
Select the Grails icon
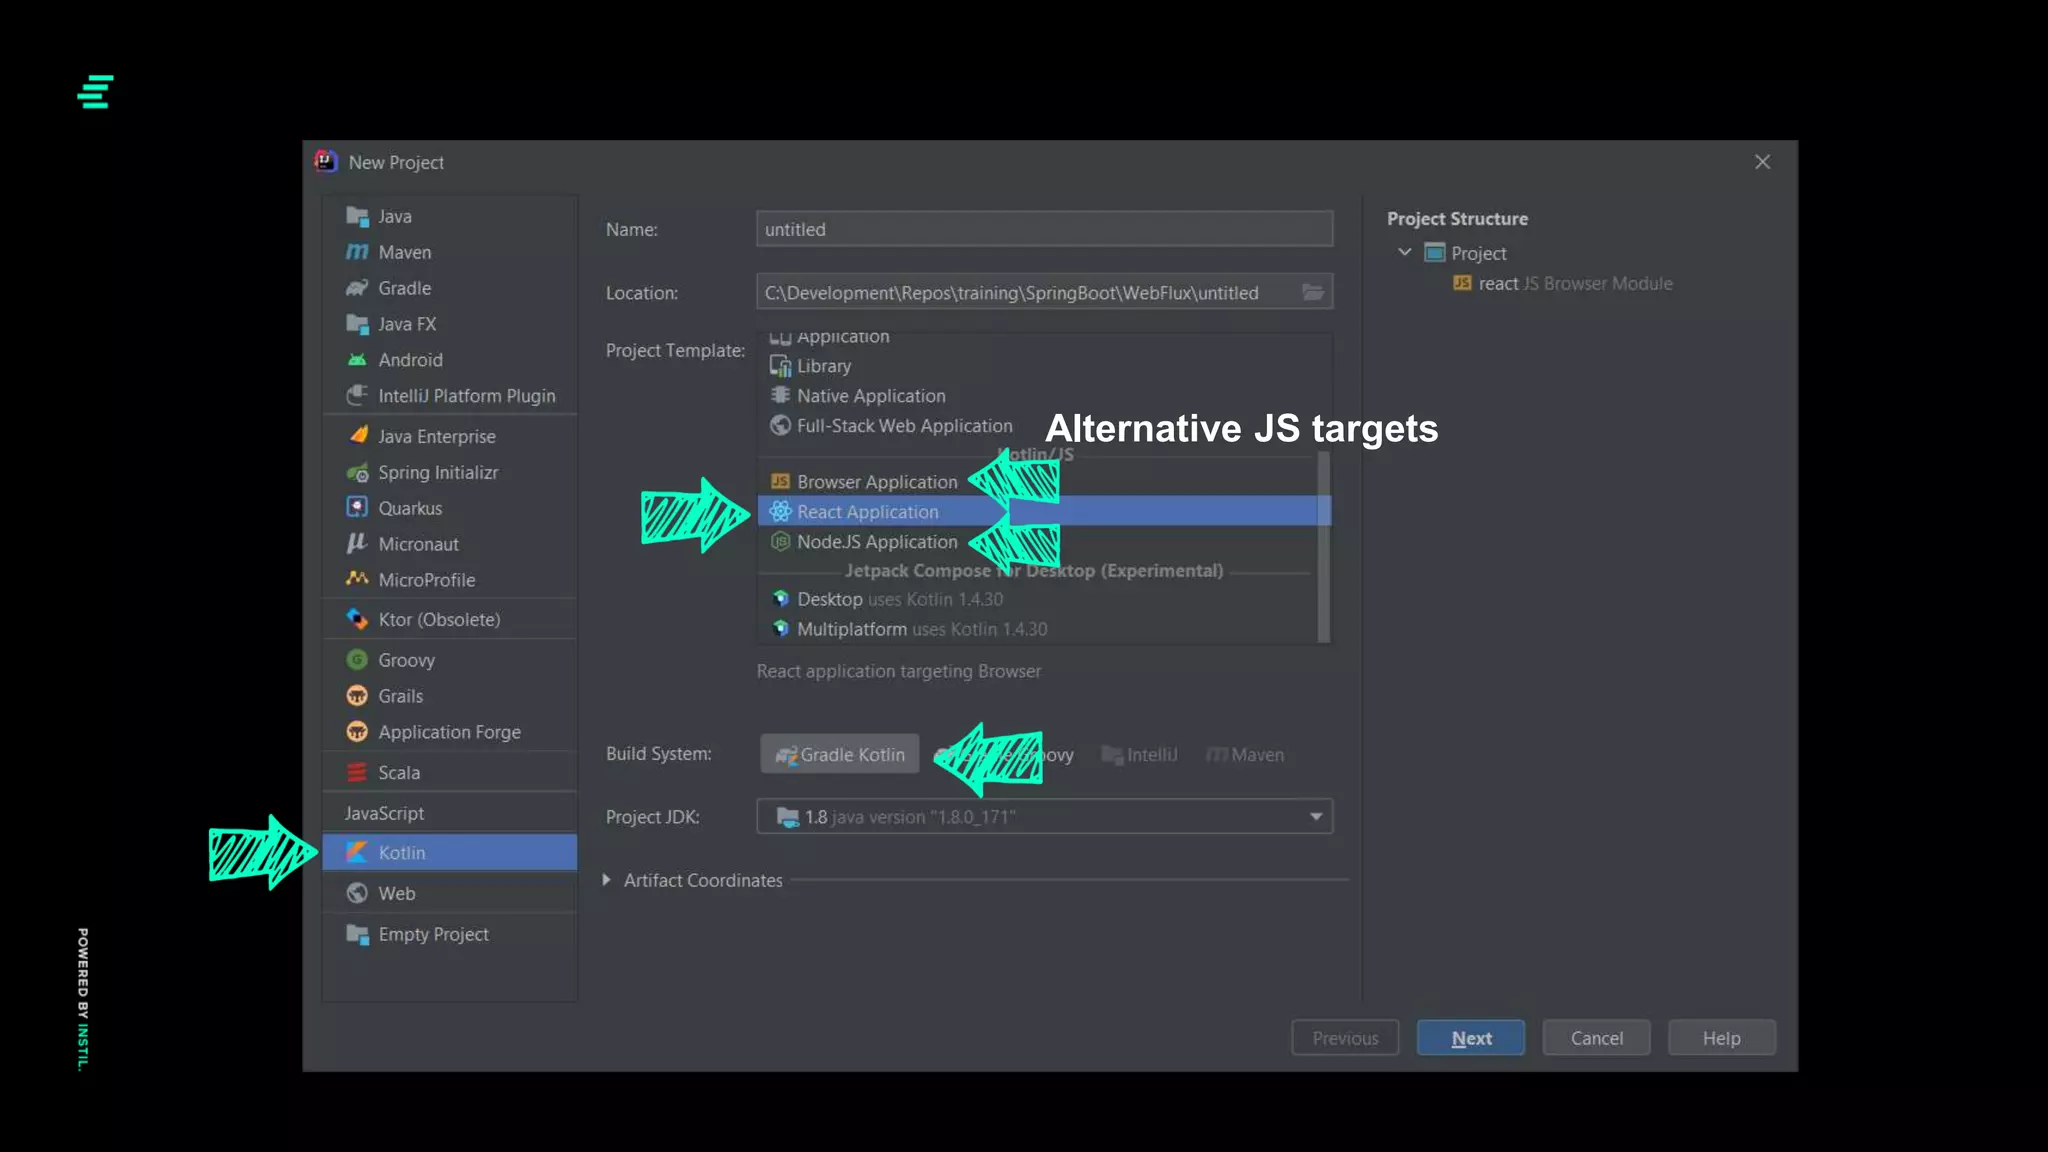[x=357, y=696]
